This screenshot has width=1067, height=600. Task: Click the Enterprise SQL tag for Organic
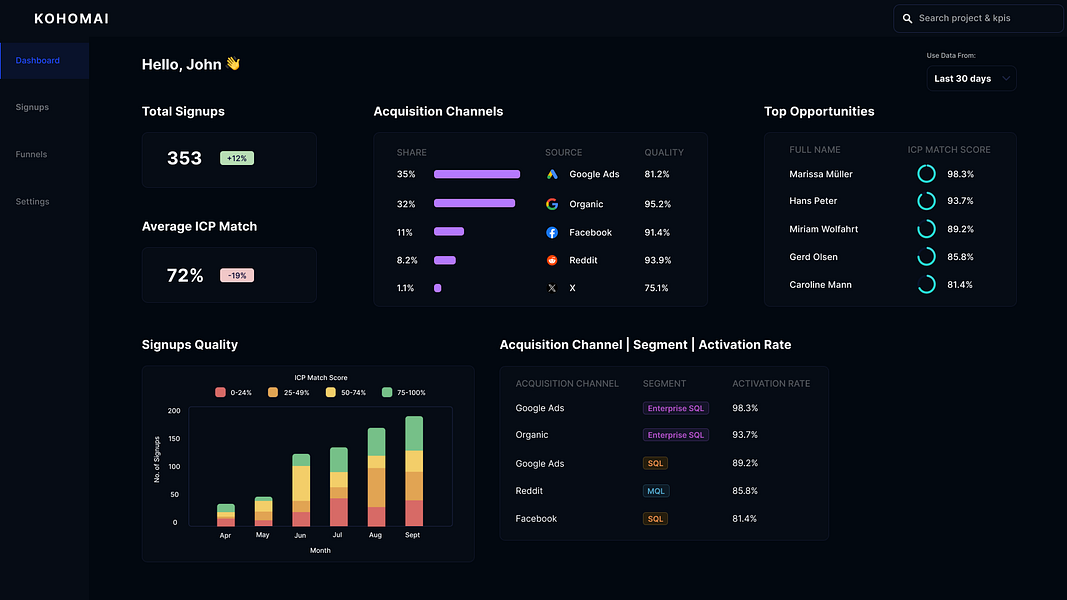coord(676,435)
